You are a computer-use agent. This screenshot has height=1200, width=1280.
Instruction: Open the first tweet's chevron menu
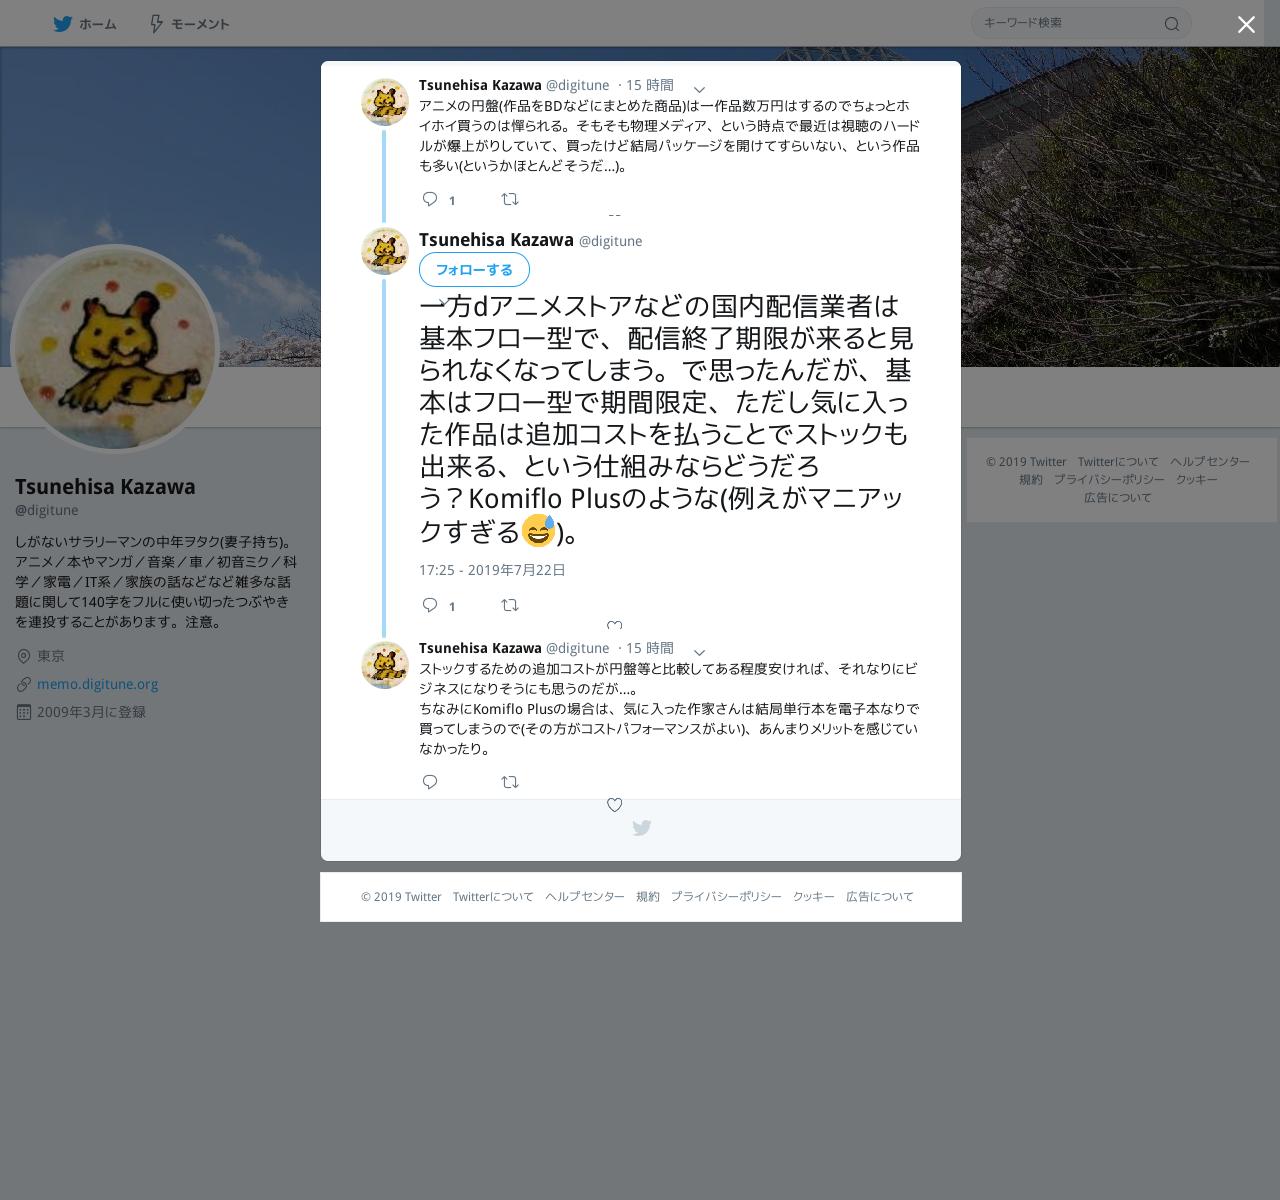[x=700, y=90]
